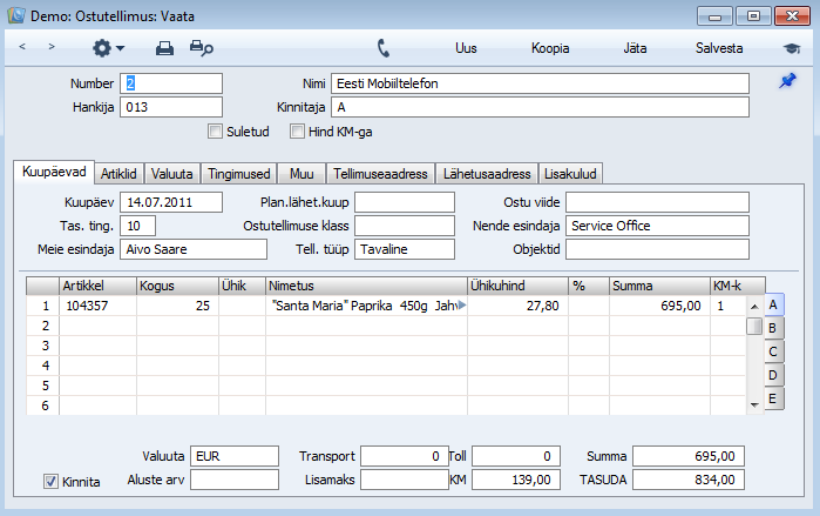Click the Objektid field
The image size is (820, 516).
point(657,249)
